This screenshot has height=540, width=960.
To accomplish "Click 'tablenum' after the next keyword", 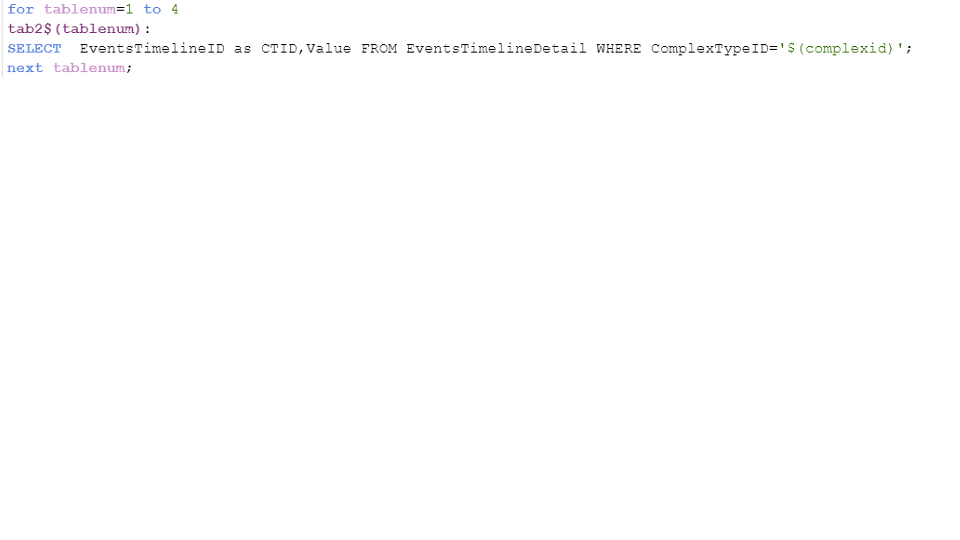I will coord(89,68).
